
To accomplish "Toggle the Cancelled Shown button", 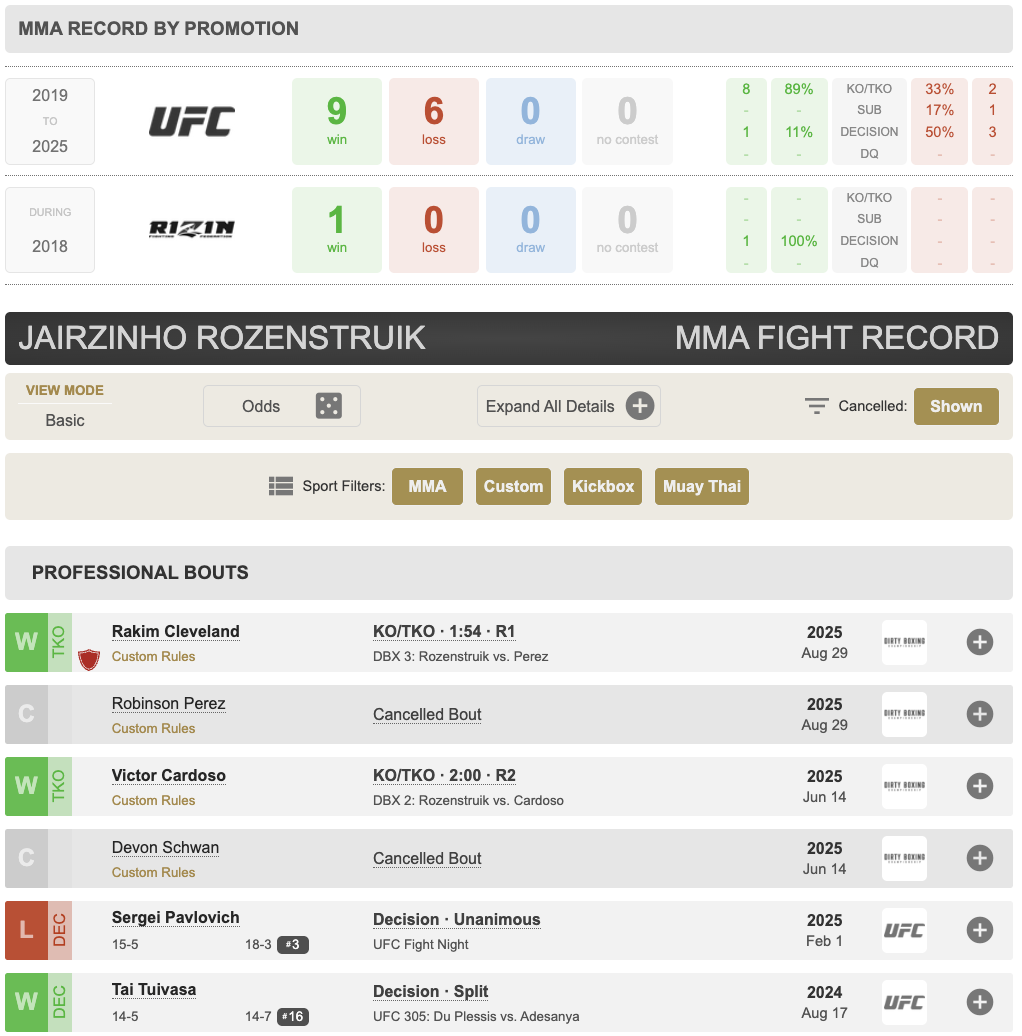I will [955, 406].
